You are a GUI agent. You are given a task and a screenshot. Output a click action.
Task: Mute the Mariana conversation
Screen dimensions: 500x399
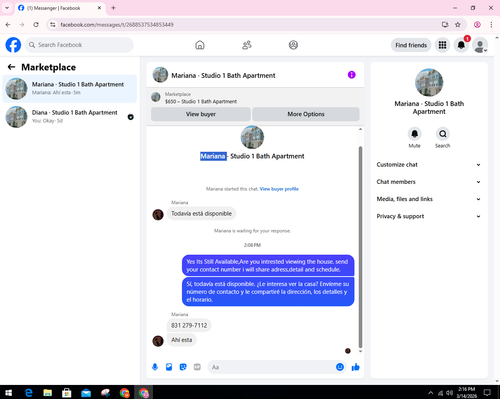pos(414,134)
